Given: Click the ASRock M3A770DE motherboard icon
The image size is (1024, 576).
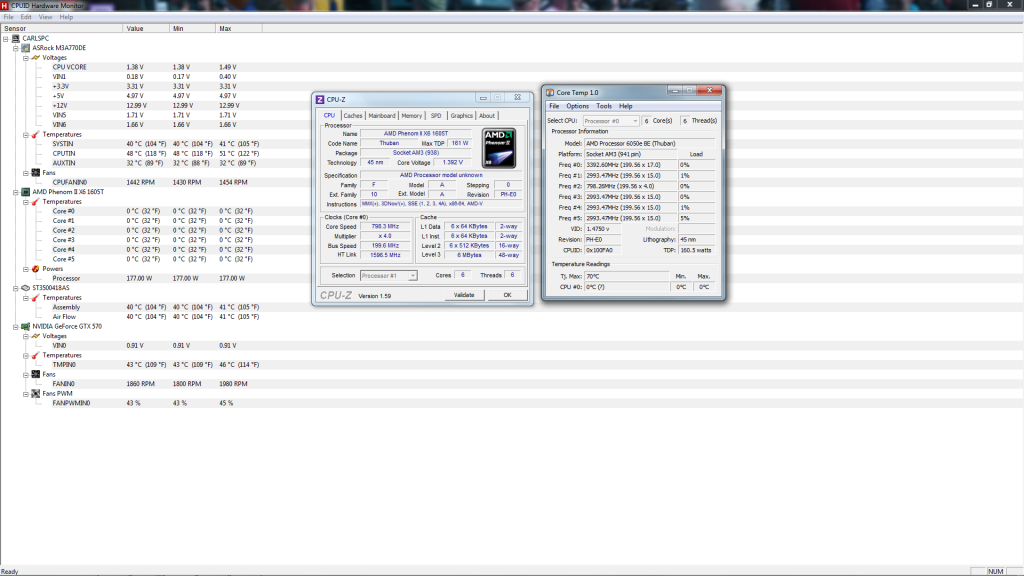Looking at the screenshot, I should 26,48.
